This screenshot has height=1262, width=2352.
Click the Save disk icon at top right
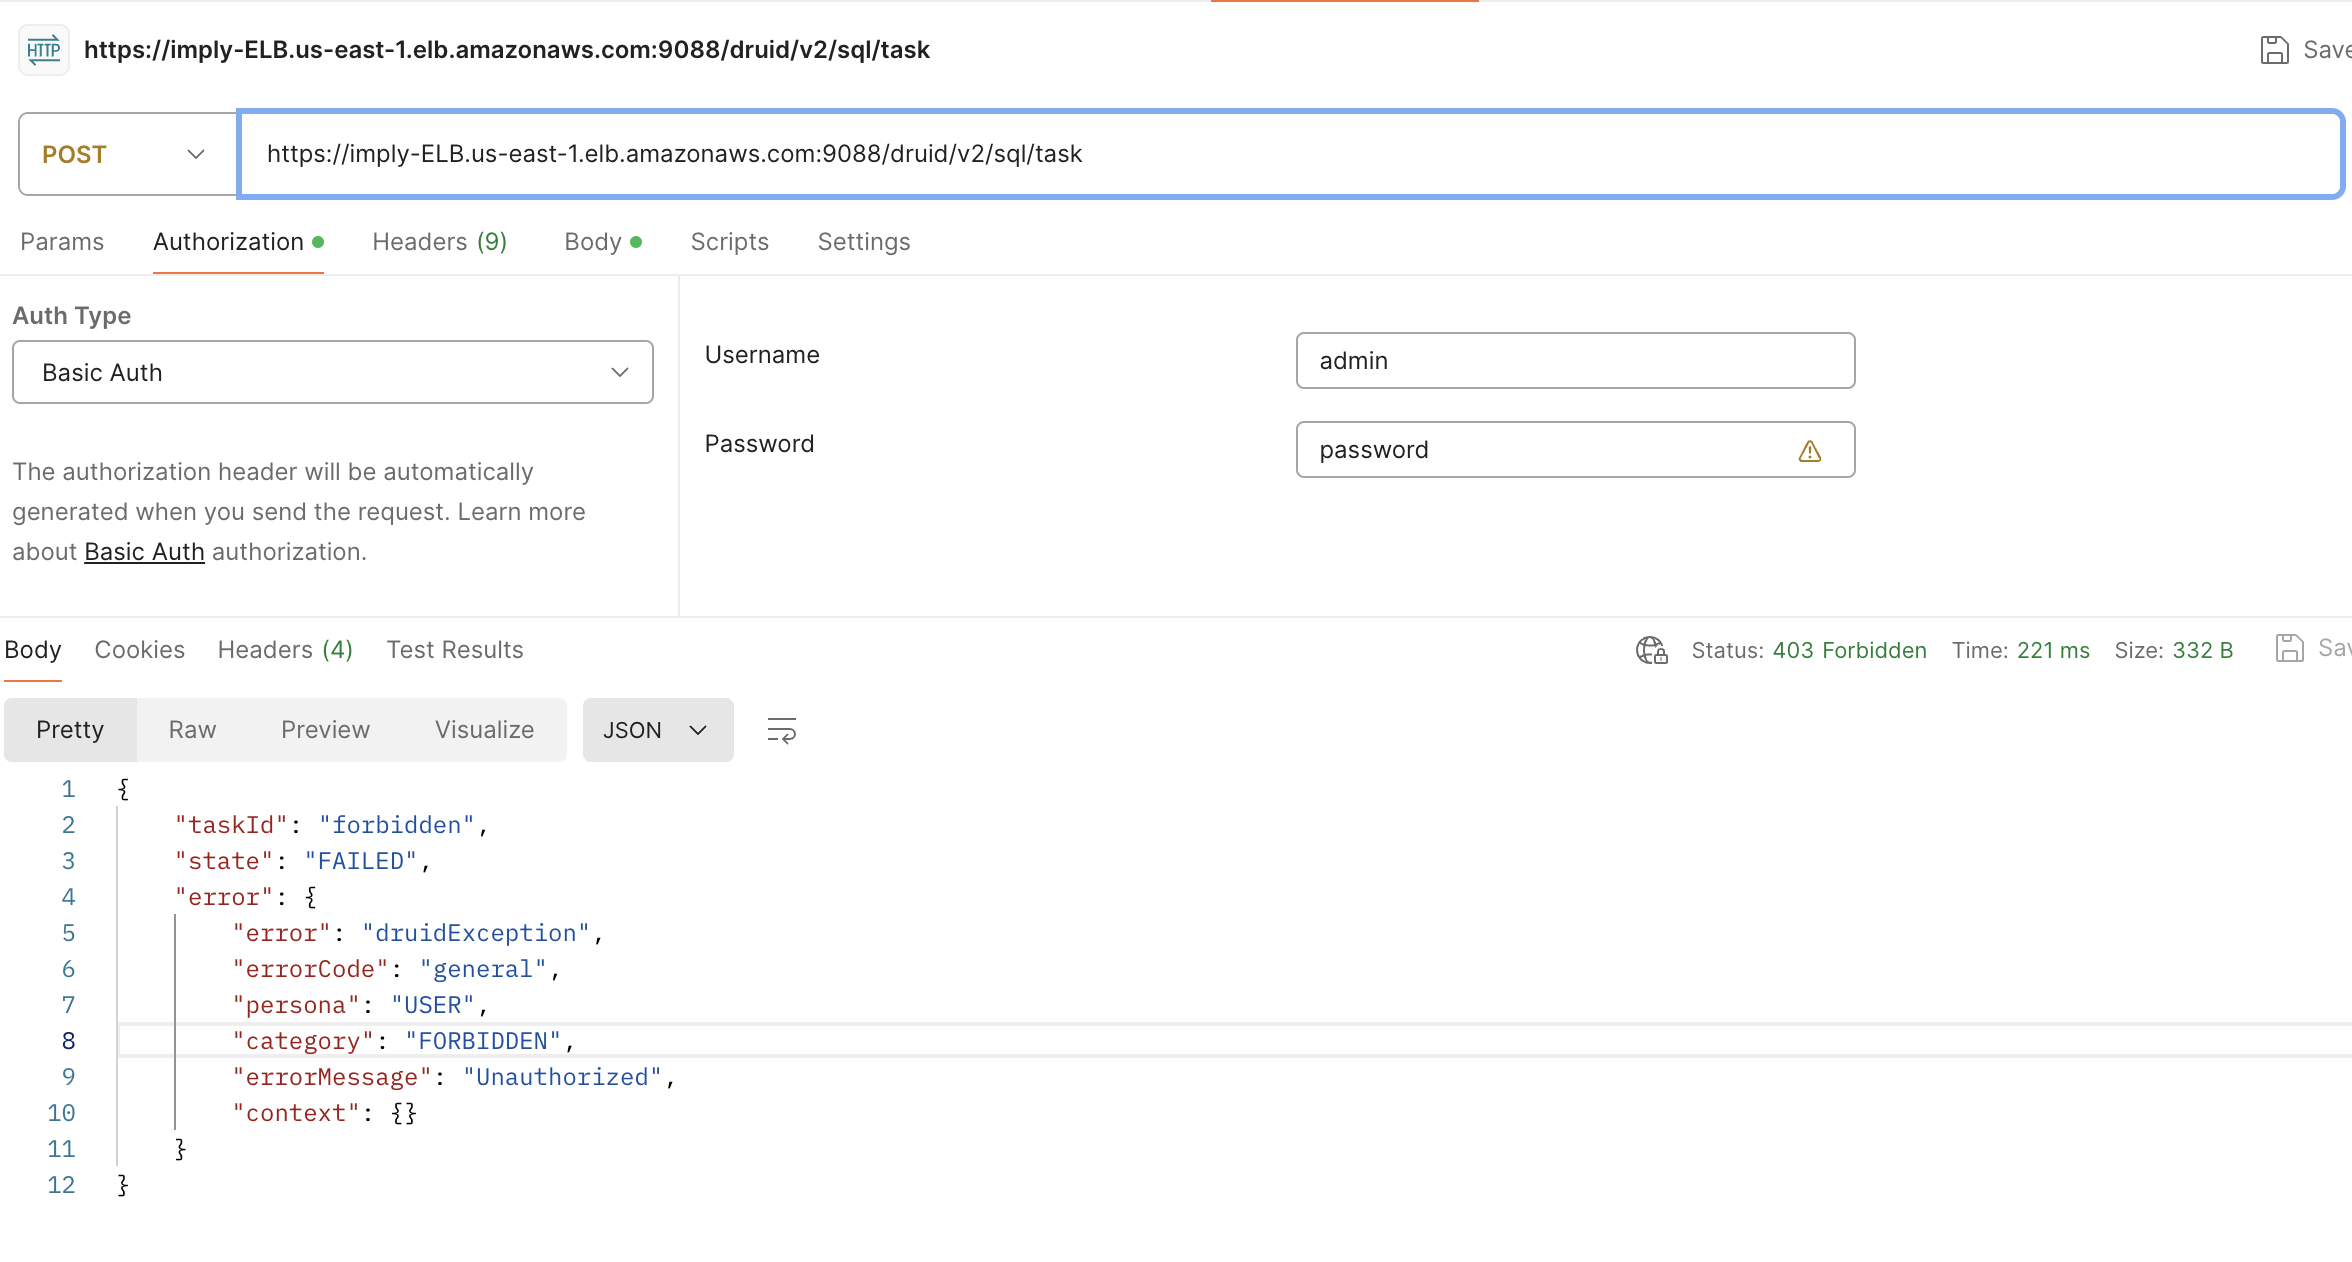click(2274, 50)
